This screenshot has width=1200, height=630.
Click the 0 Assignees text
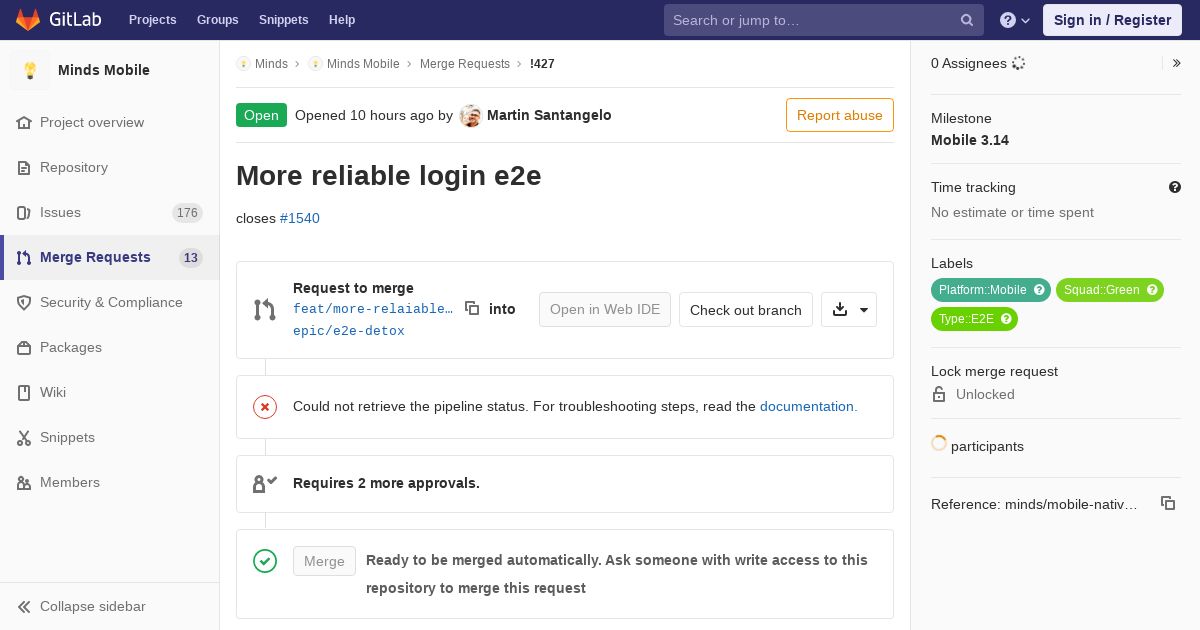click(x=969, y=63)
